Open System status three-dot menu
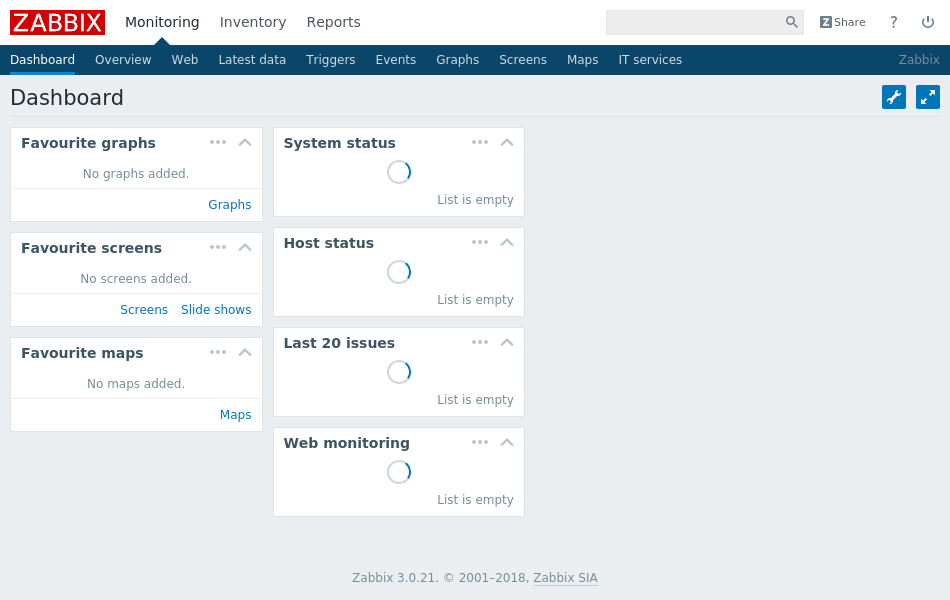 pyautogui.click(x=480, y=142)
